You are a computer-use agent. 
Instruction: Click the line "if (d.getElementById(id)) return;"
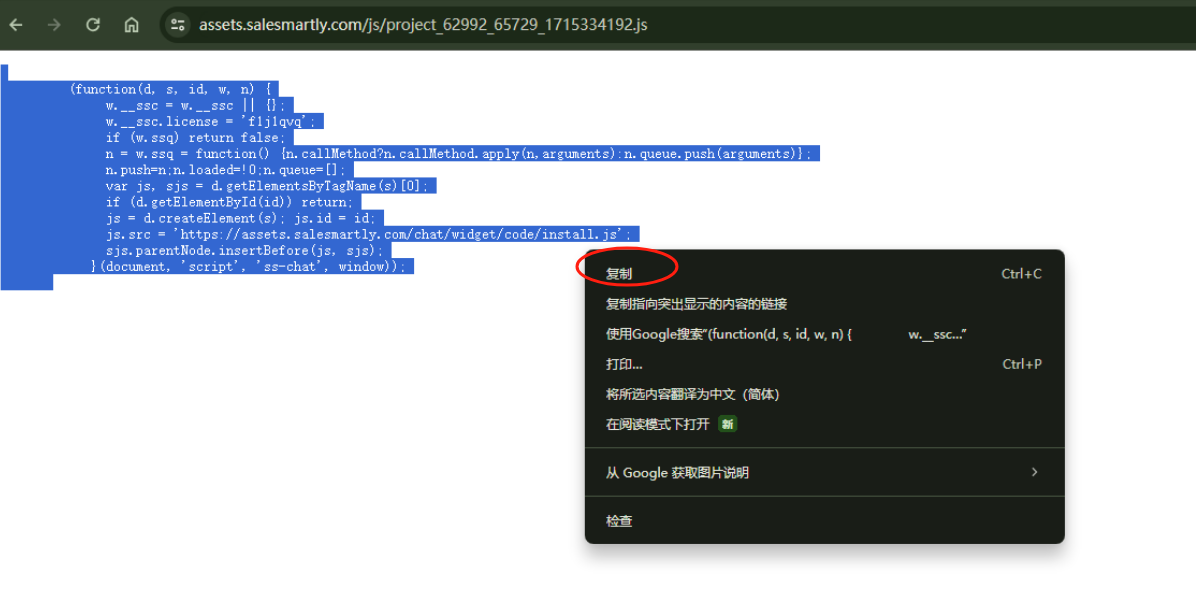pos(230,202)
